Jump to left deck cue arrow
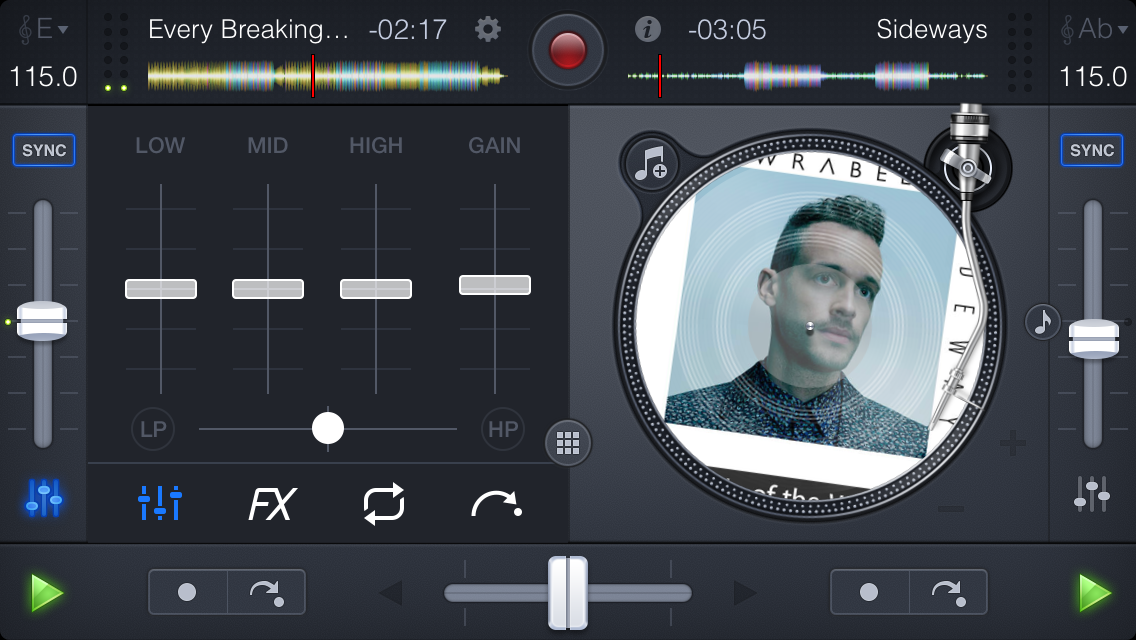Screen dimensions: 1136x640 pos(267,592)
